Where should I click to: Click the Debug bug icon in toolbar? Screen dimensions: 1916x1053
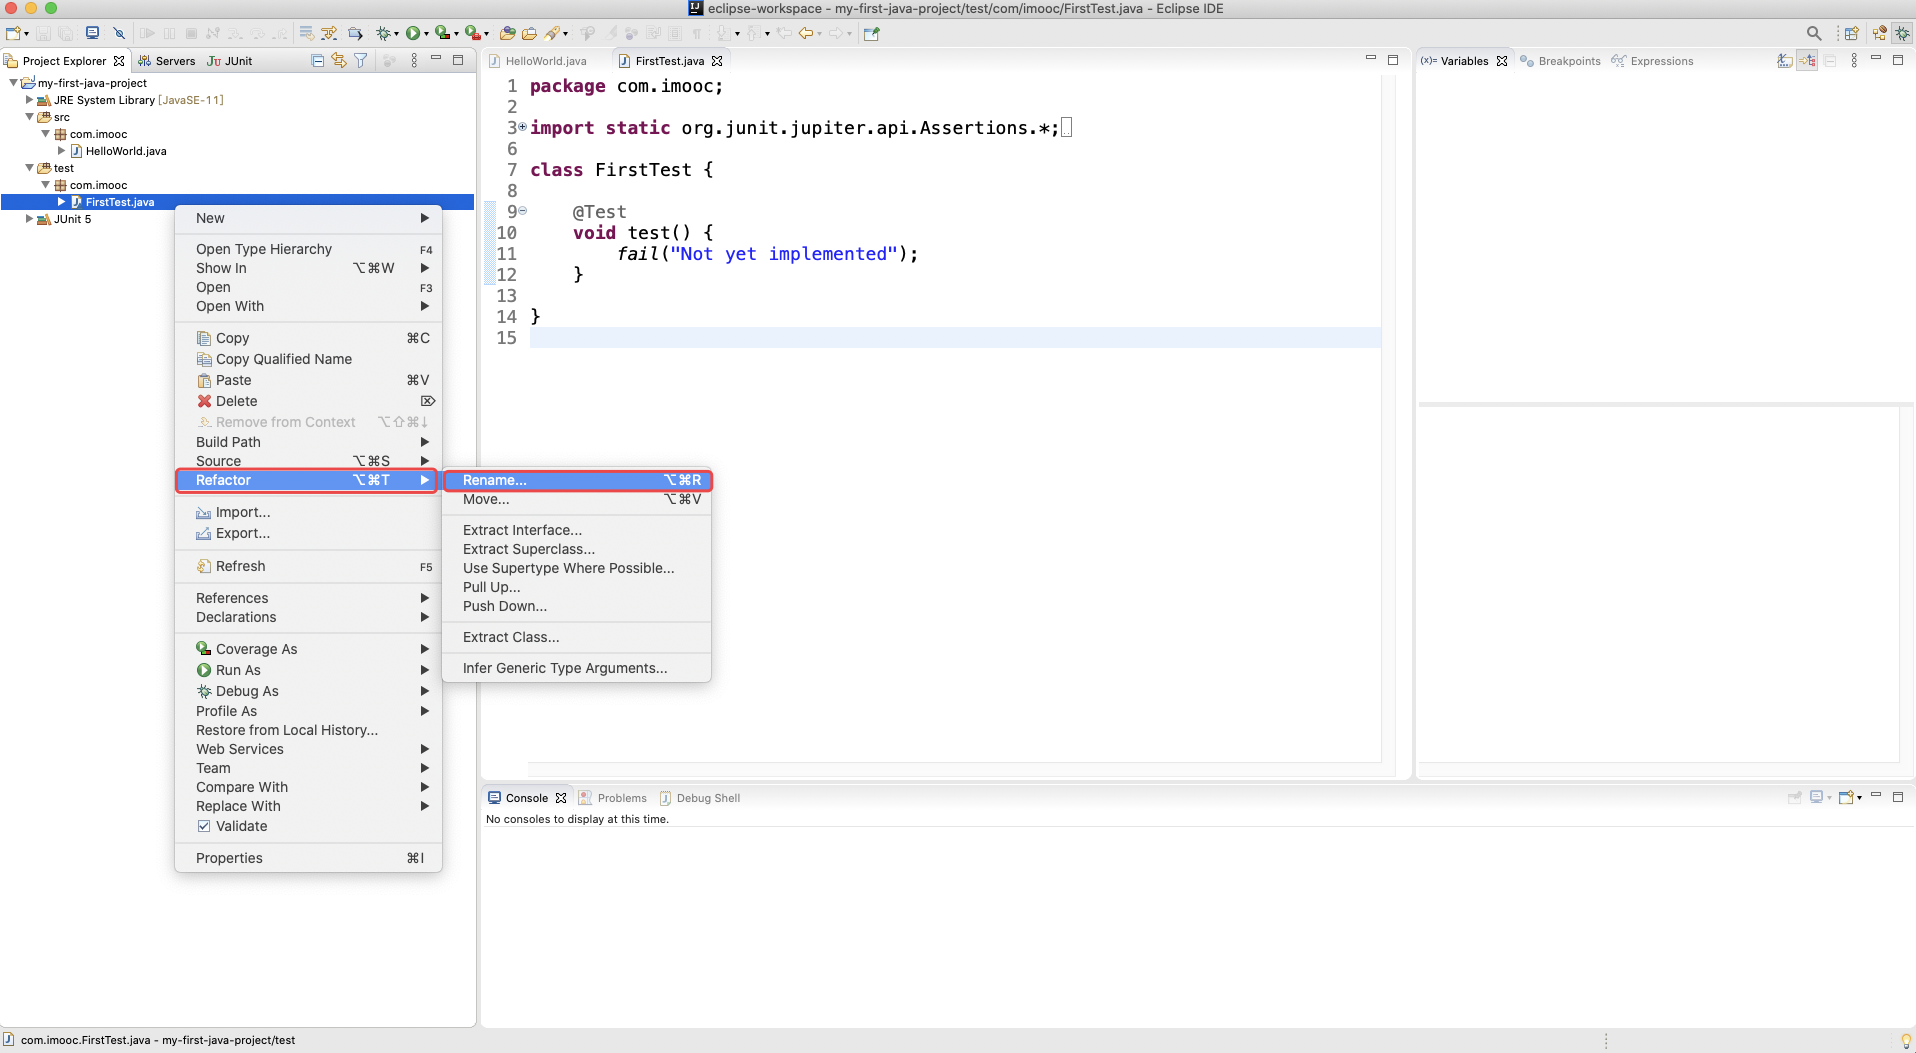point(383,33)
